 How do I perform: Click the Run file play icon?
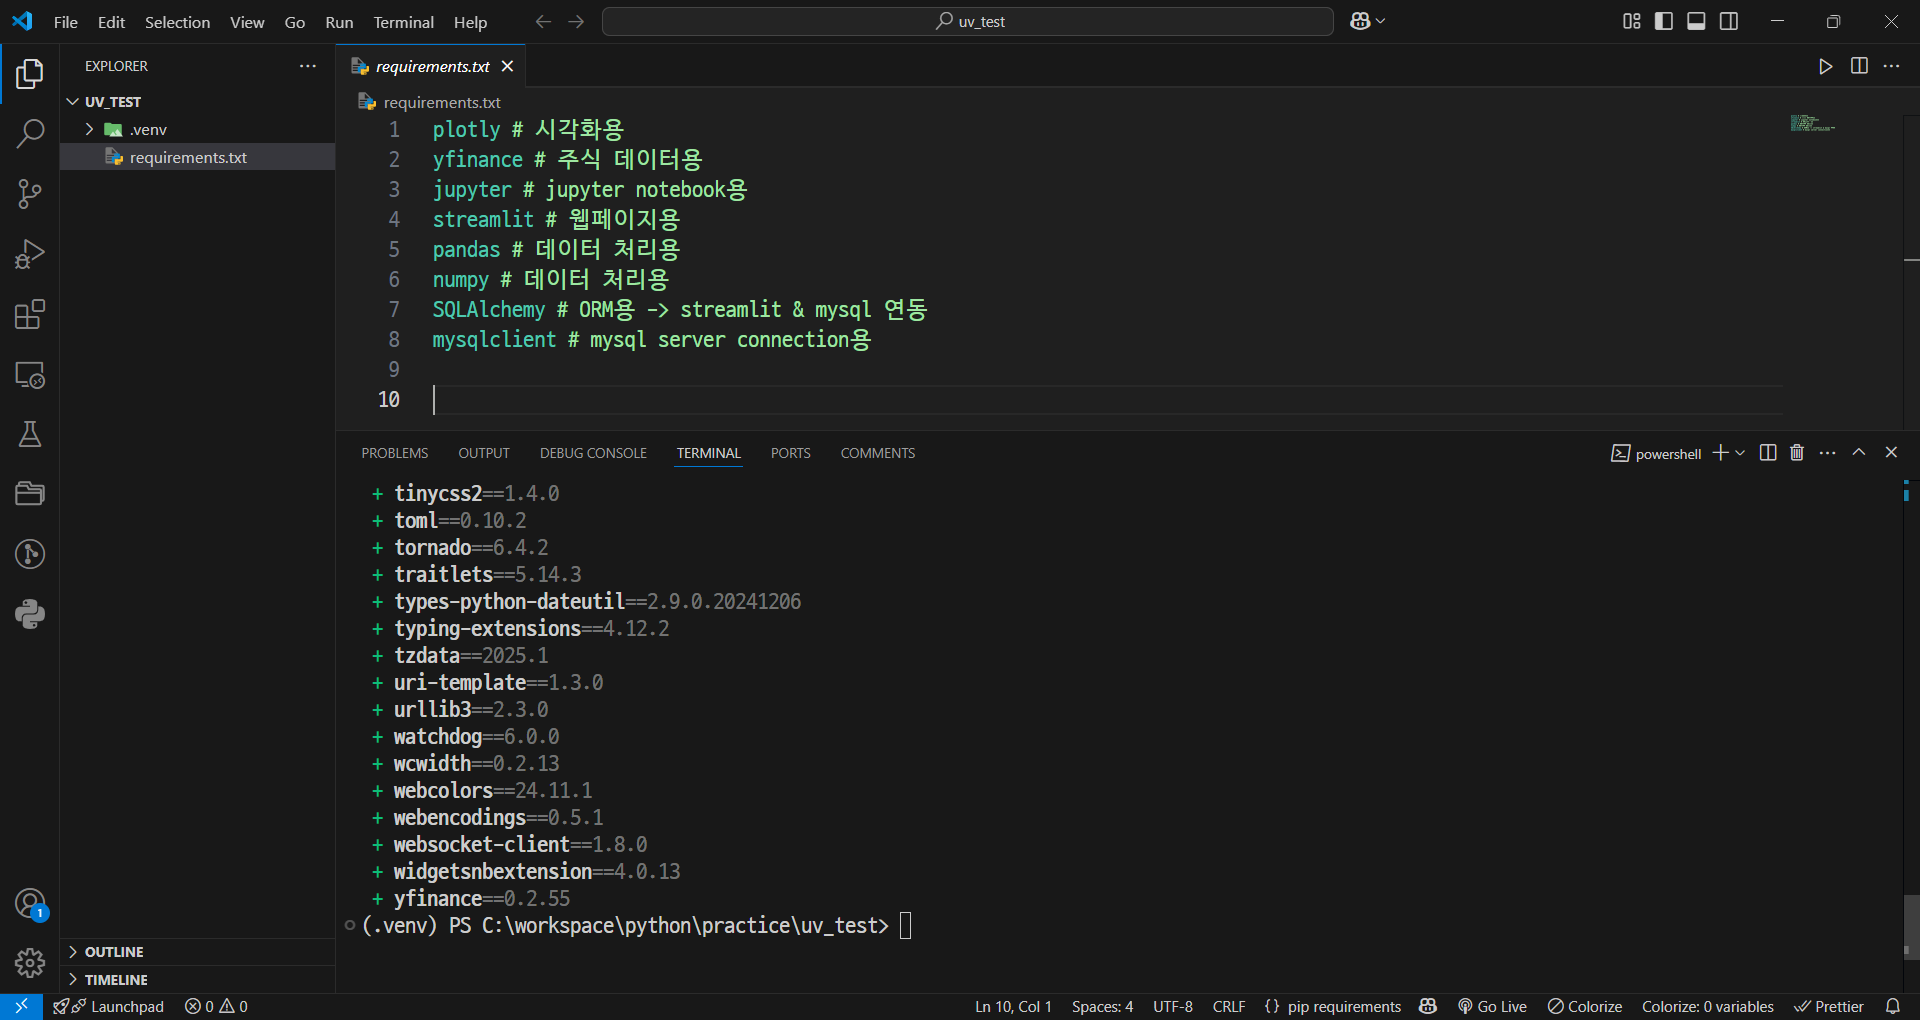[1826, 66]
